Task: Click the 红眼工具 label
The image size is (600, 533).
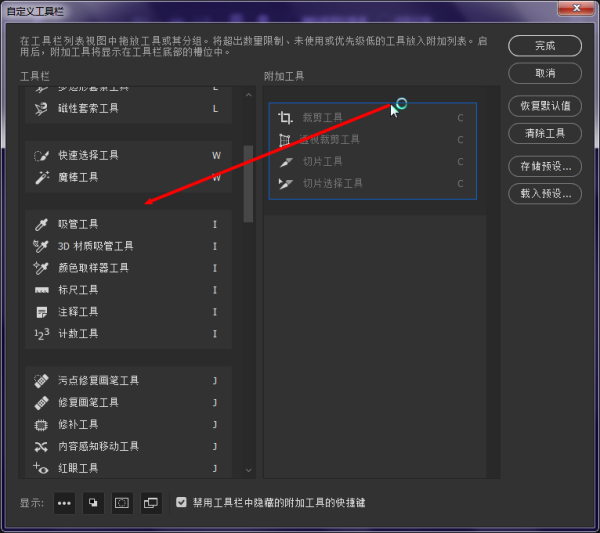Action: coord(78,468)
